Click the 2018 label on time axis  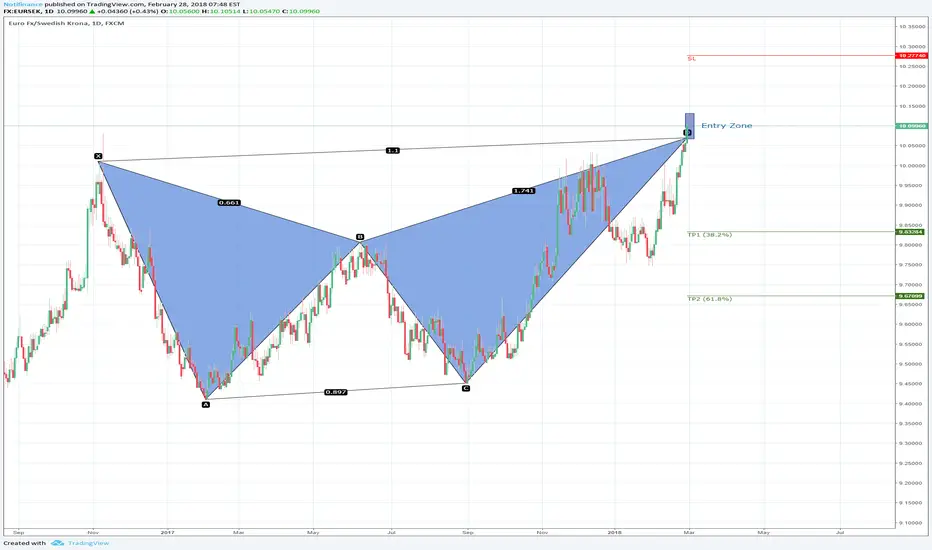[x=615, y=533]
